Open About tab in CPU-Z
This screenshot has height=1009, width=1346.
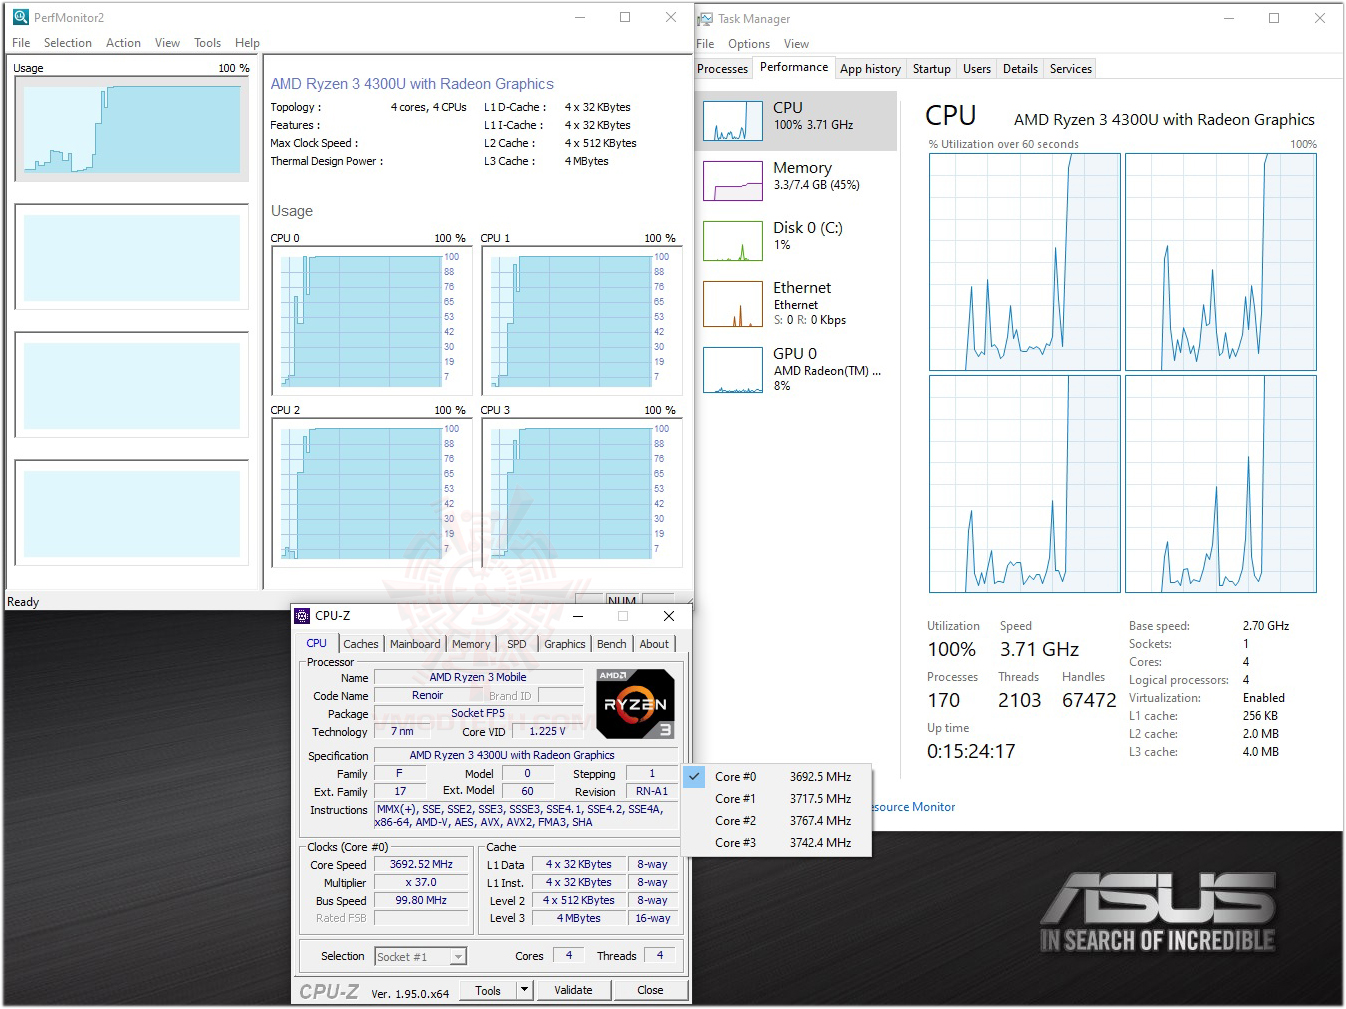(x=654, y=644)
